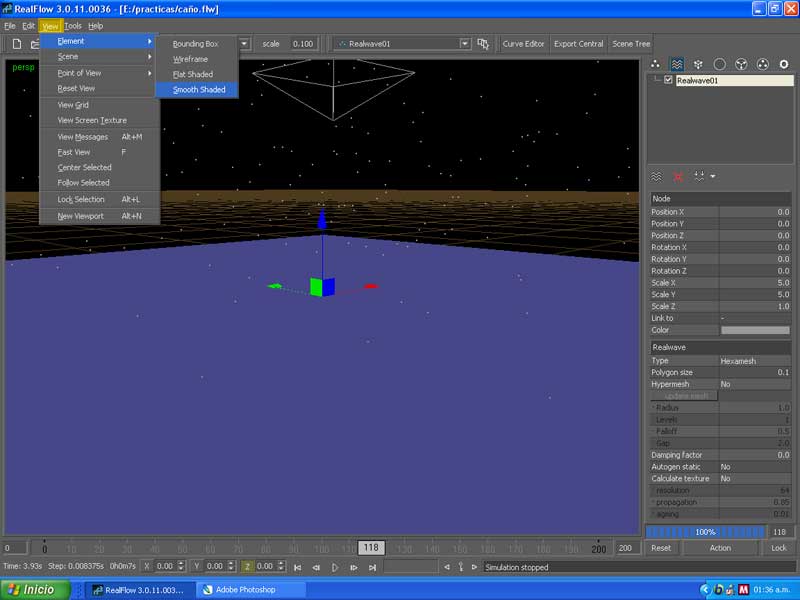This screenshot has width=800, height=600.
Task: Click the Lock button
Action: click(x=779, y=548)
